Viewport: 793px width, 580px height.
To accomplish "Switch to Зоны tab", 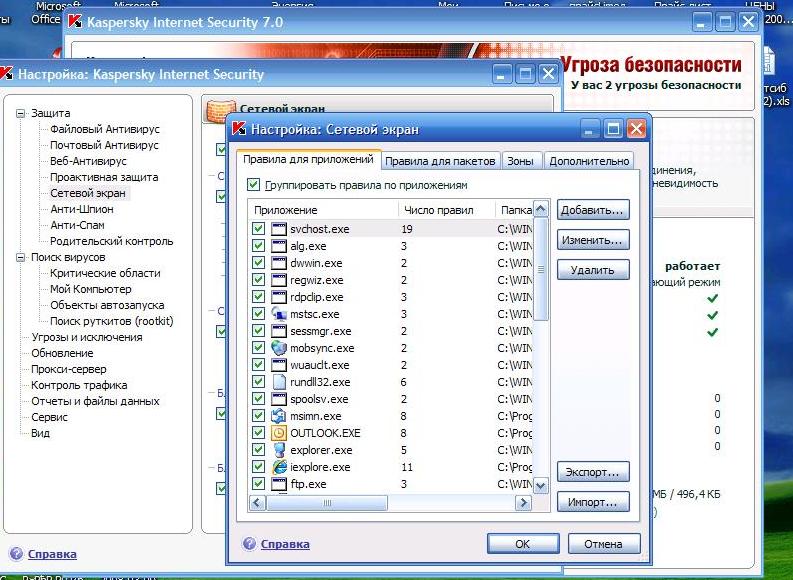I will pyautogui.click(x=520, y=161).
